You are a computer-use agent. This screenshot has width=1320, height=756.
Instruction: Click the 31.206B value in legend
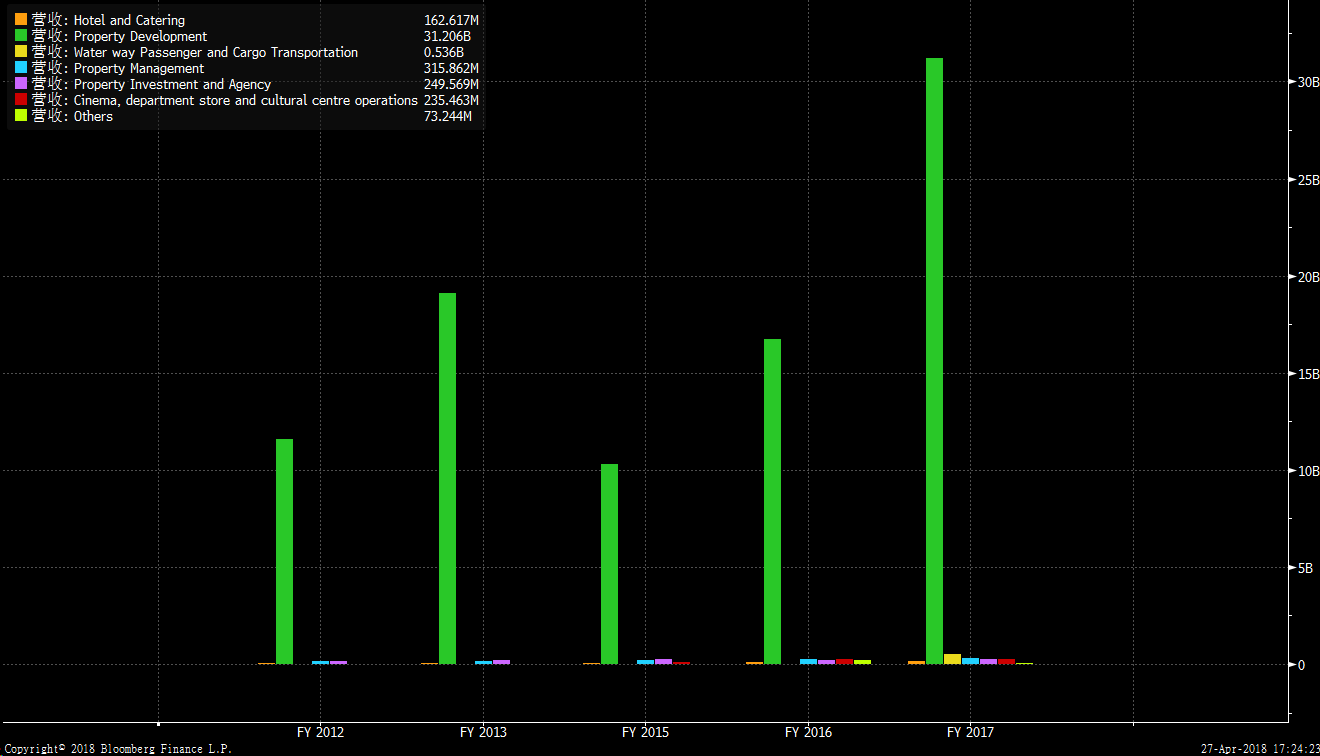pos(447,36)
